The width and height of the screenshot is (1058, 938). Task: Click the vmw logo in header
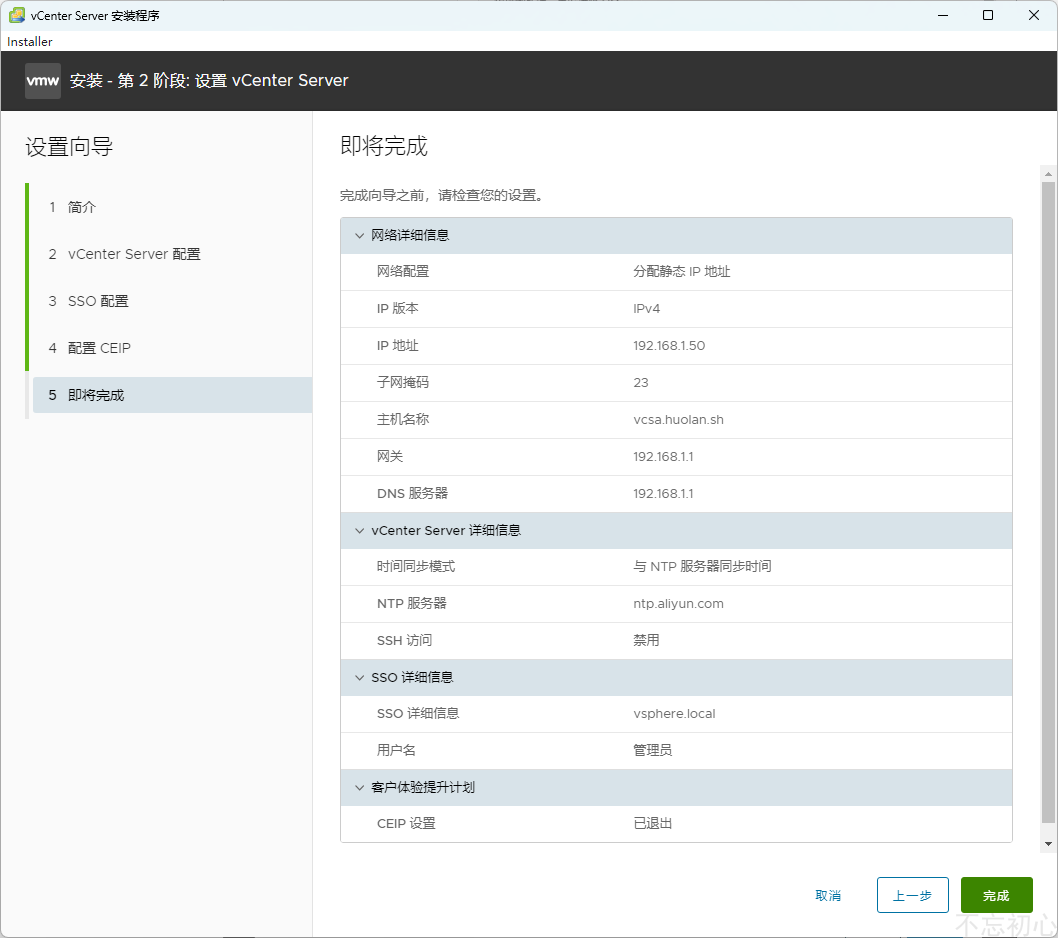coord(43,81)
